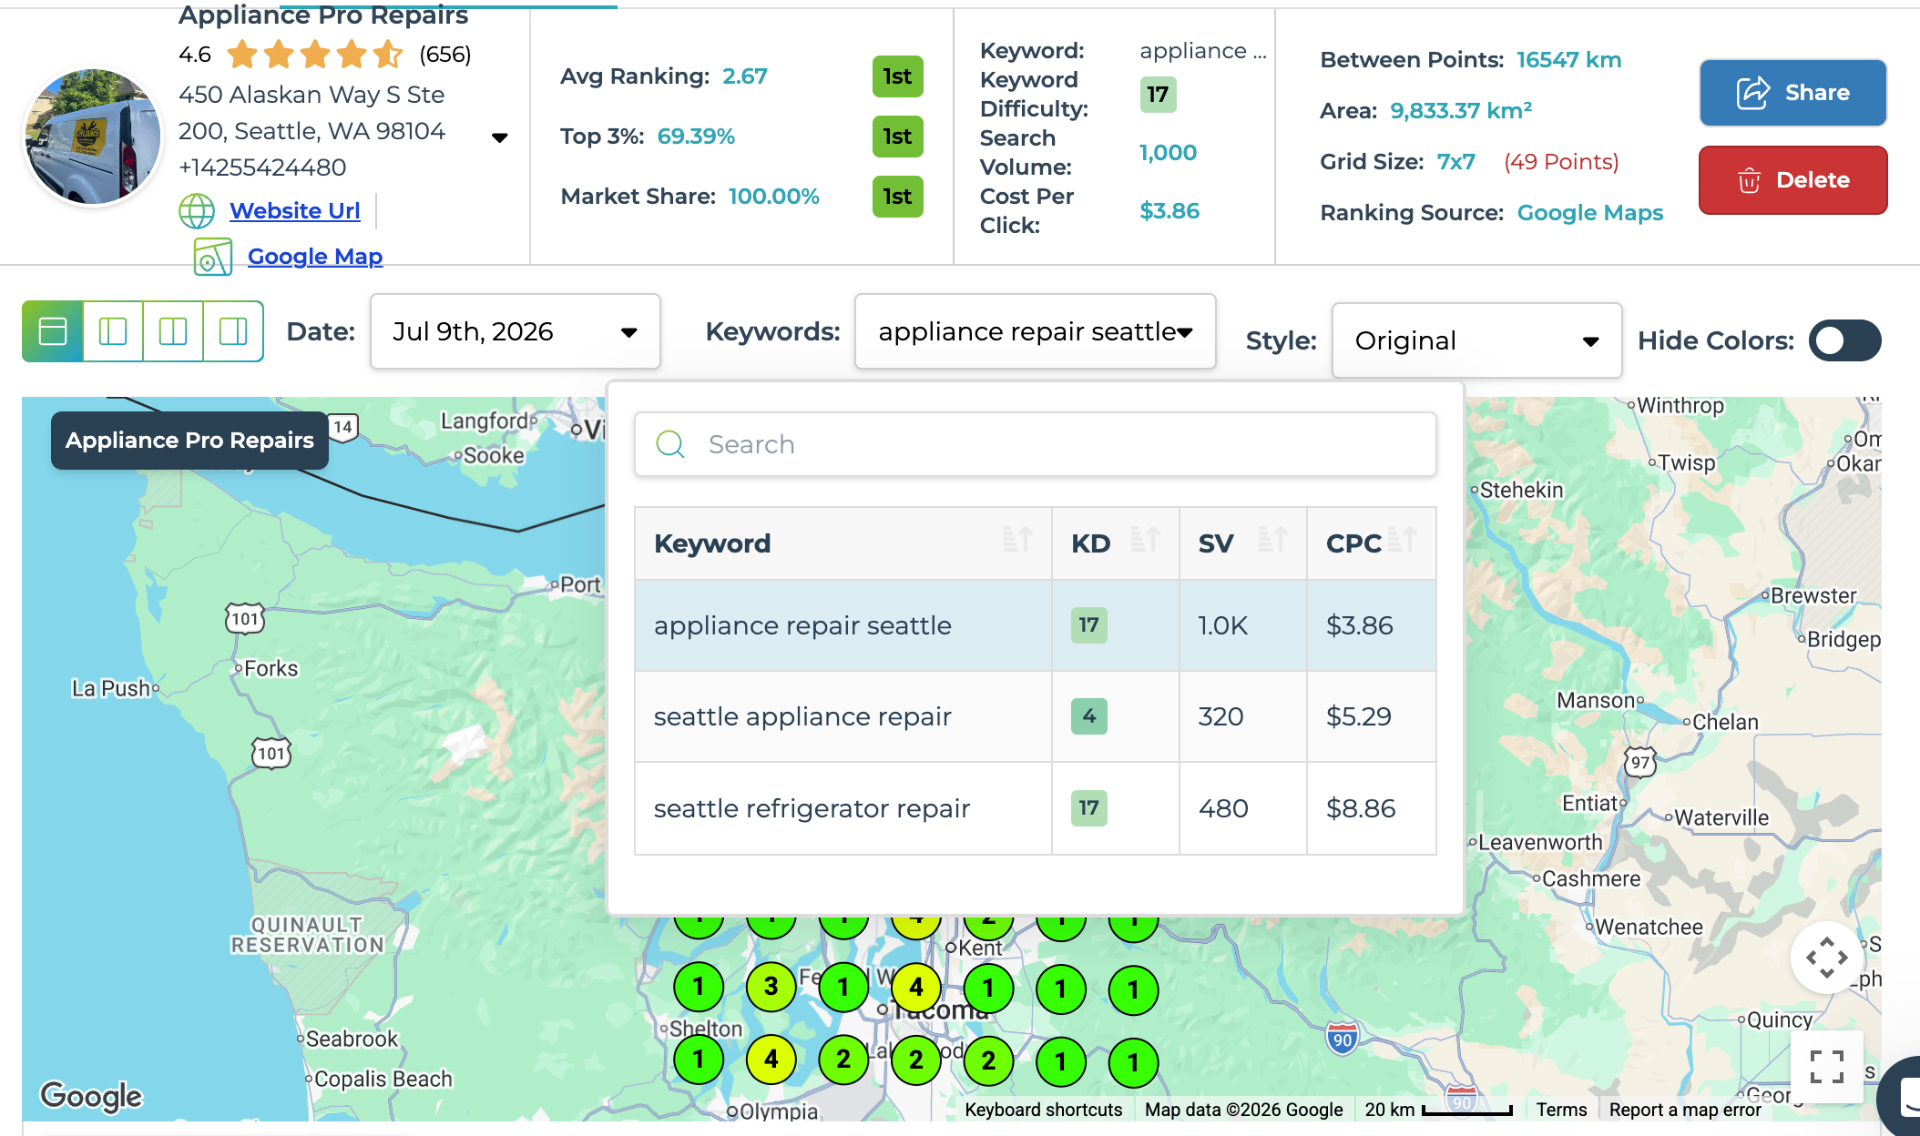The height and width of the screenshot is (1136, 1920).
Task: Click the (49 Points) grid label
Action: click(1561, 162)
